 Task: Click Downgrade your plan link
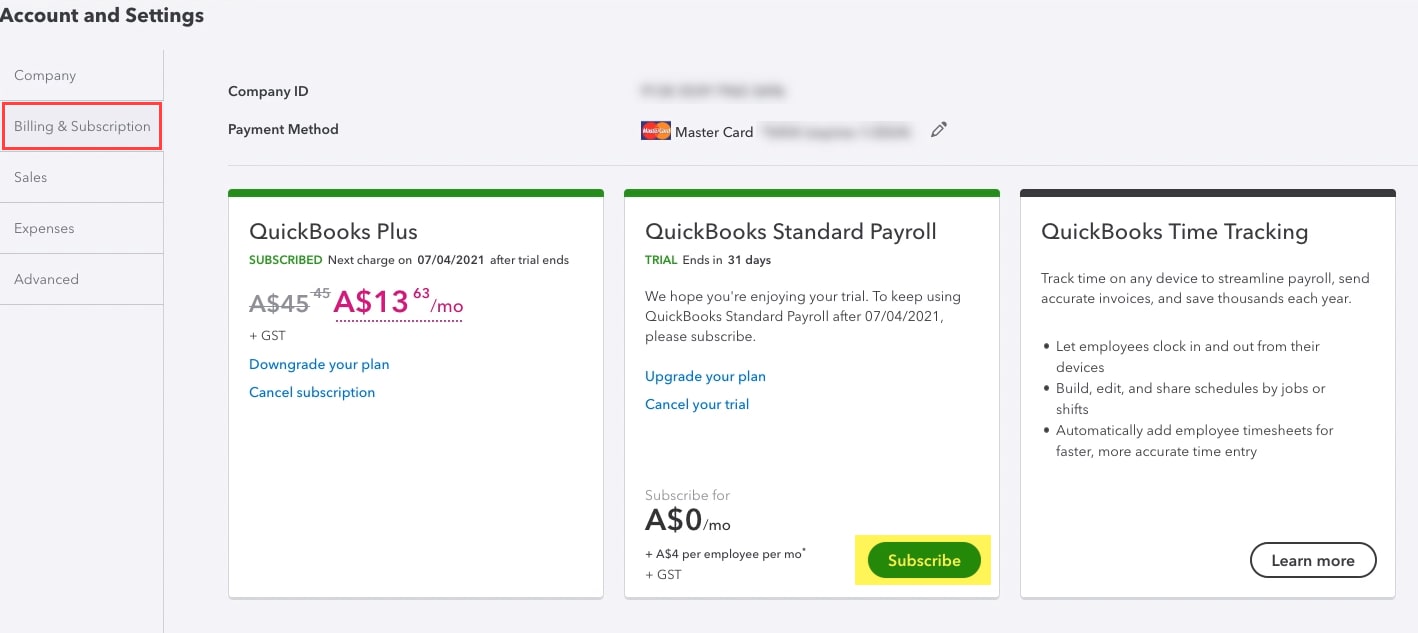tap(319, 364)
